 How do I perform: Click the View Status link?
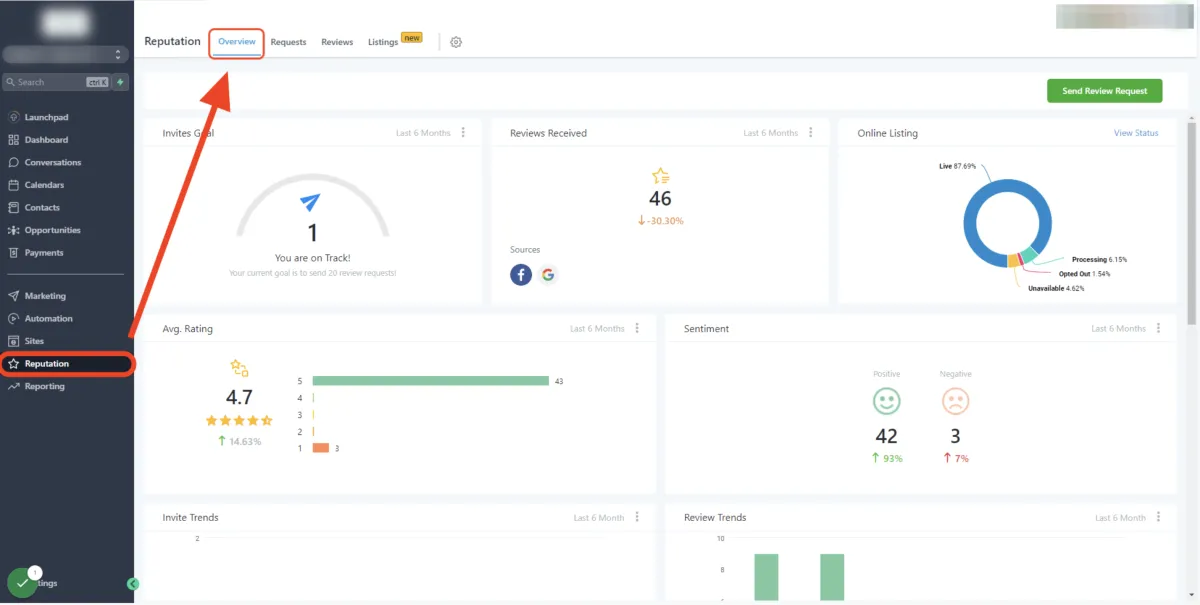(1136, 133)
